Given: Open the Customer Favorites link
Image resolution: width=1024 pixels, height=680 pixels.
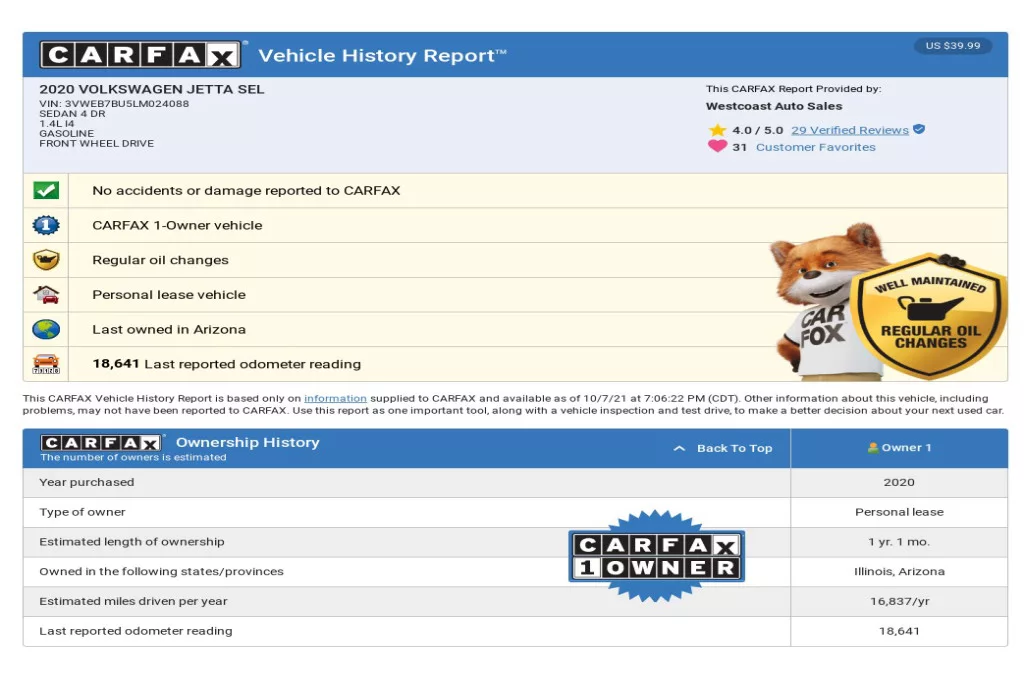Looking at the screenshot, I should click(815, 147).
